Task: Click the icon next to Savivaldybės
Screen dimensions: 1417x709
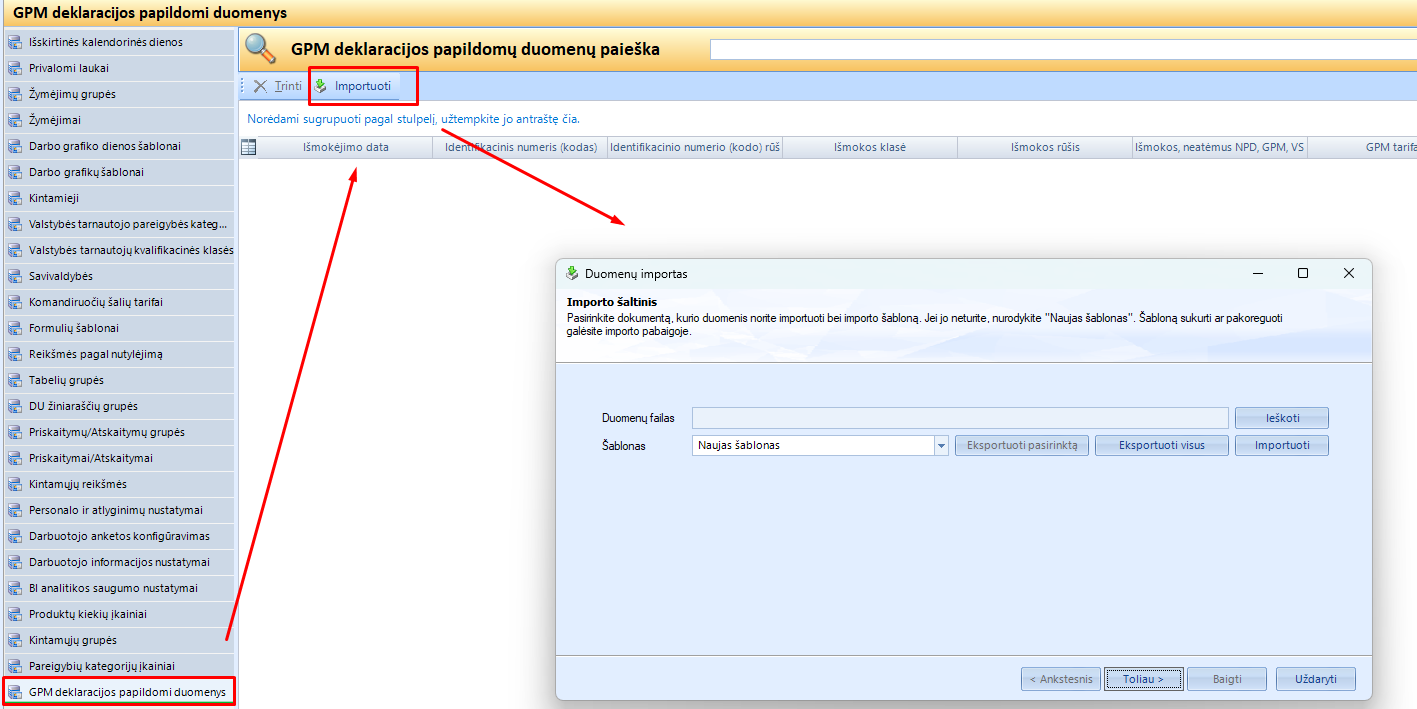Action: [x=14, y=277]
